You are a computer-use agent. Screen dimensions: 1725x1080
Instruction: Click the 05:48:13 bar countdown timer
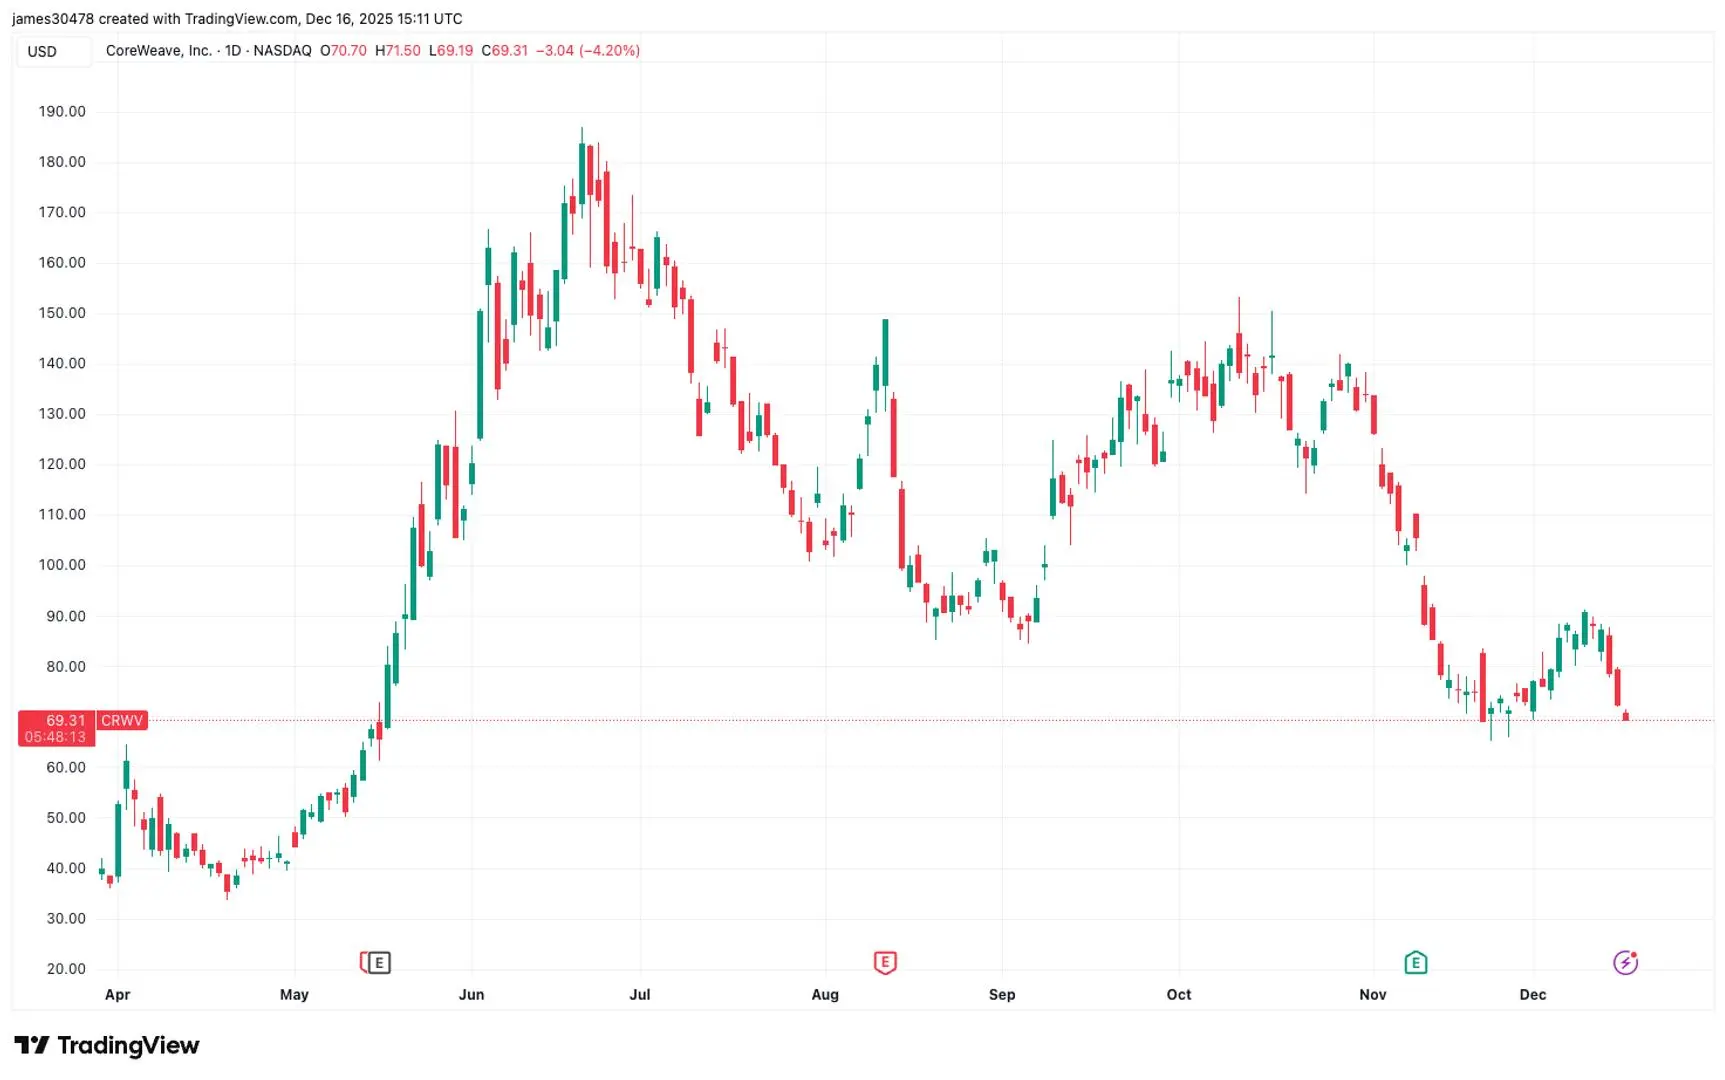click(56, 737)
